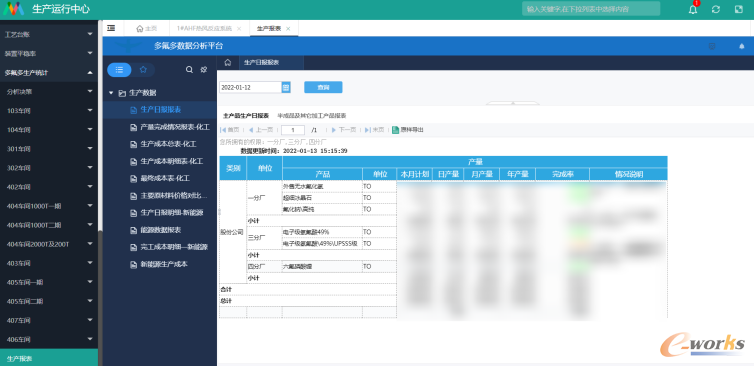Image resolution: width=755 pixels, height=367 pixels.
Task: Collapse the 生产数据 tree folder arrow
Action: [x=111, y=93]
